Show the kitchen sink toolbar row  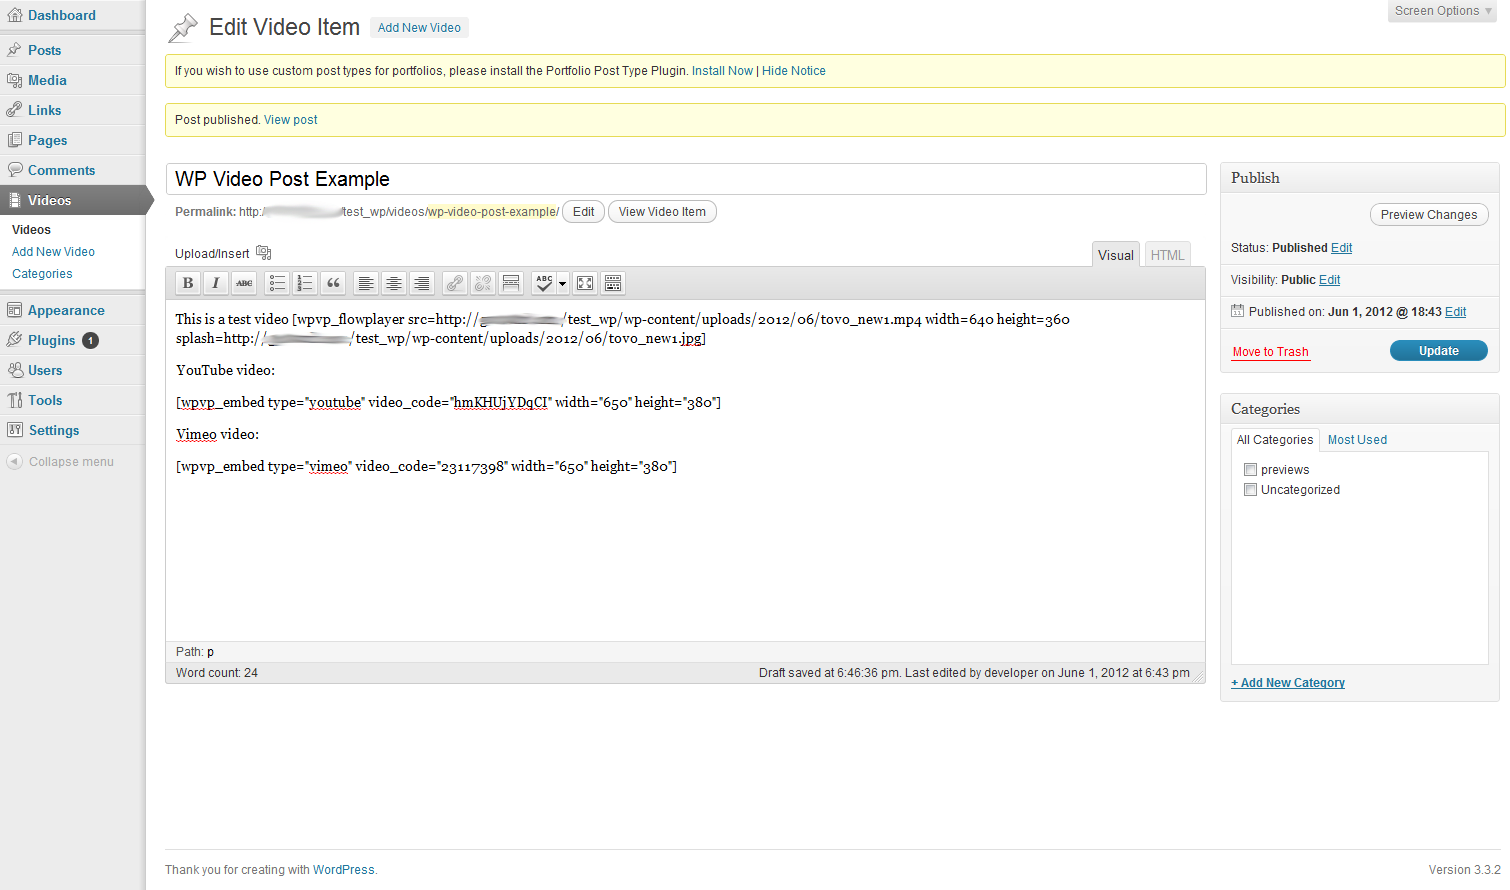[x=613, y=283]
